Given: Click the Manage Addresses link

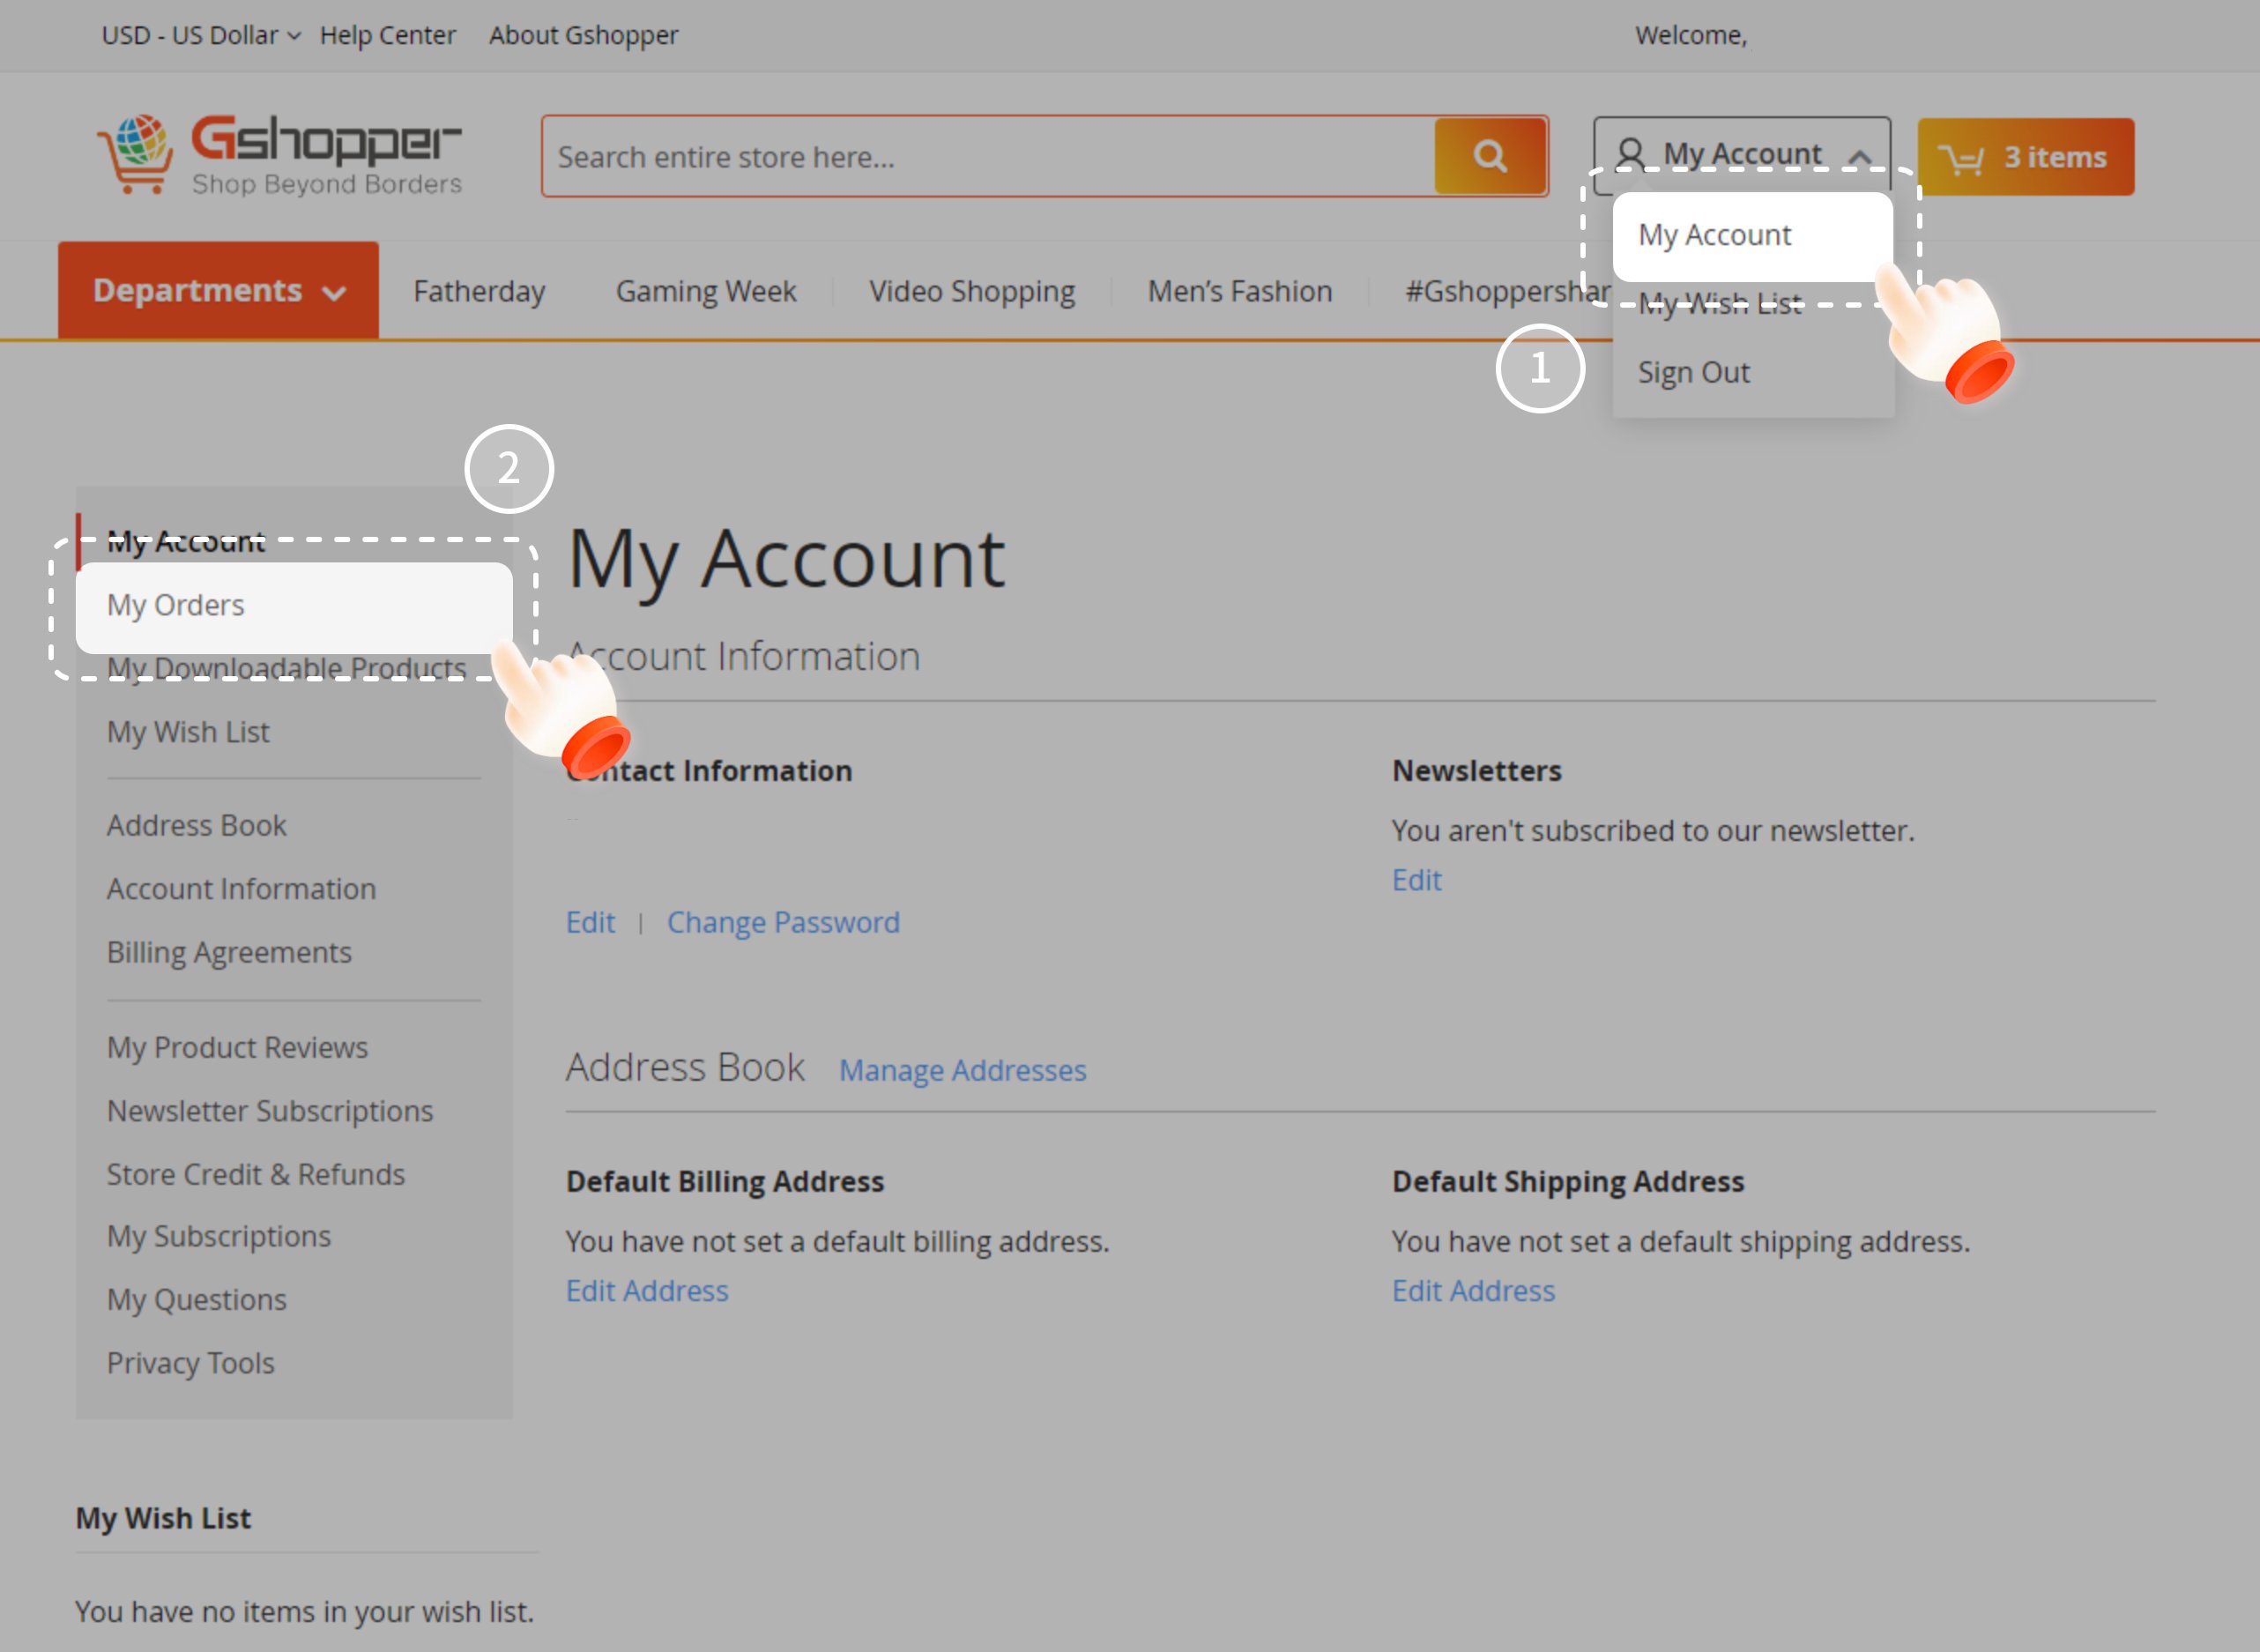Looking at the screenshot, I should click(962, 1070).
